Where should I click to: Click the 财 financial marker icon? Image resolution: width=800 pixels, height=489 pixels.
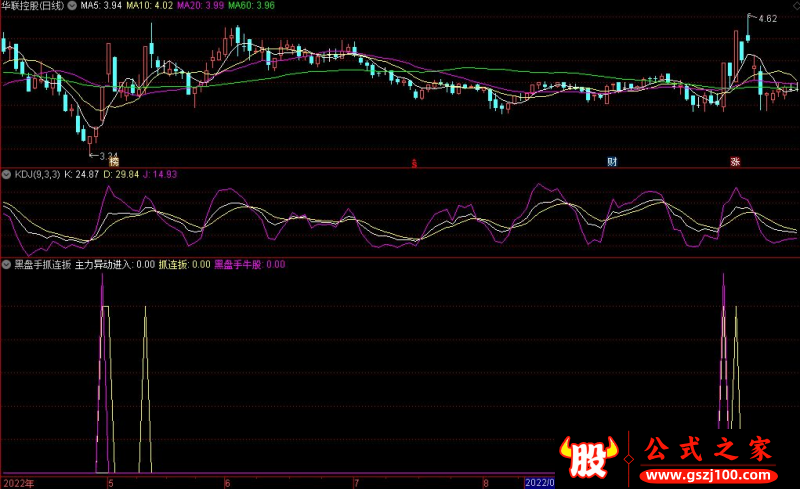point(612,161)
